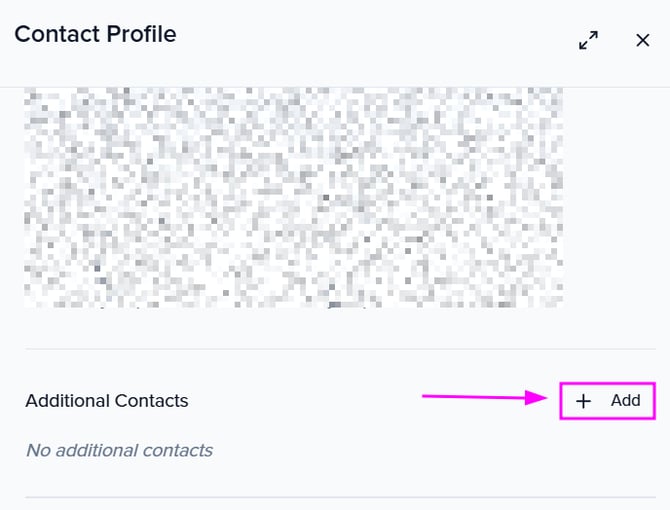Click the "No additional contacts" placeholder text
670x510 pixels.
(119, 450)
